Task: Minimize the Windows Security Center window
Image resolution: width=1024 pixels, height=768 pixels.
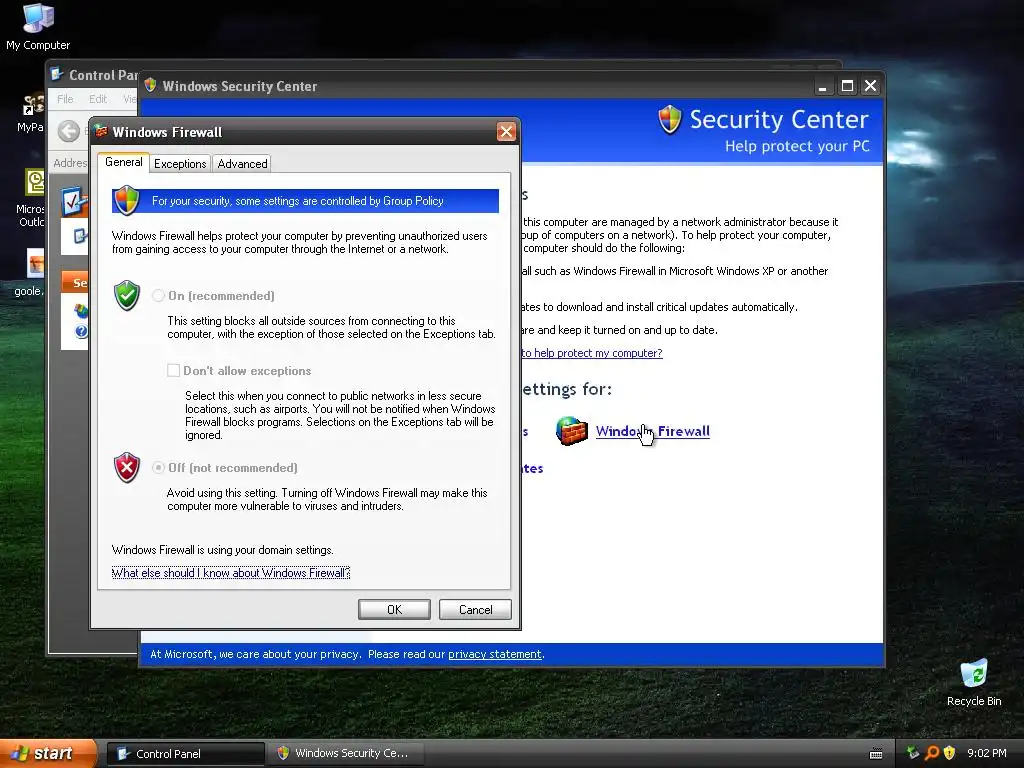Action: [823, 86]
